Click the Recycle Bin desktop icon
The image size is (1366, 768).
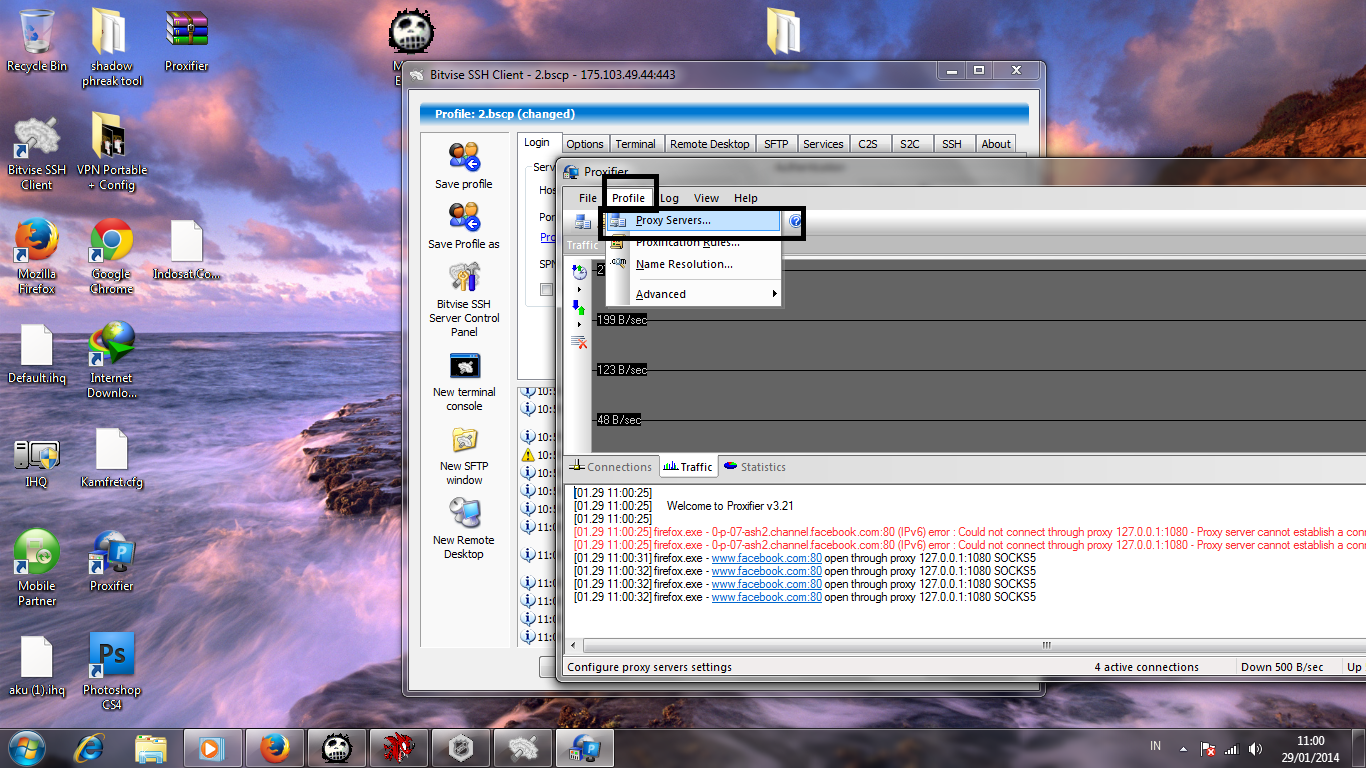tap(37, 40)
